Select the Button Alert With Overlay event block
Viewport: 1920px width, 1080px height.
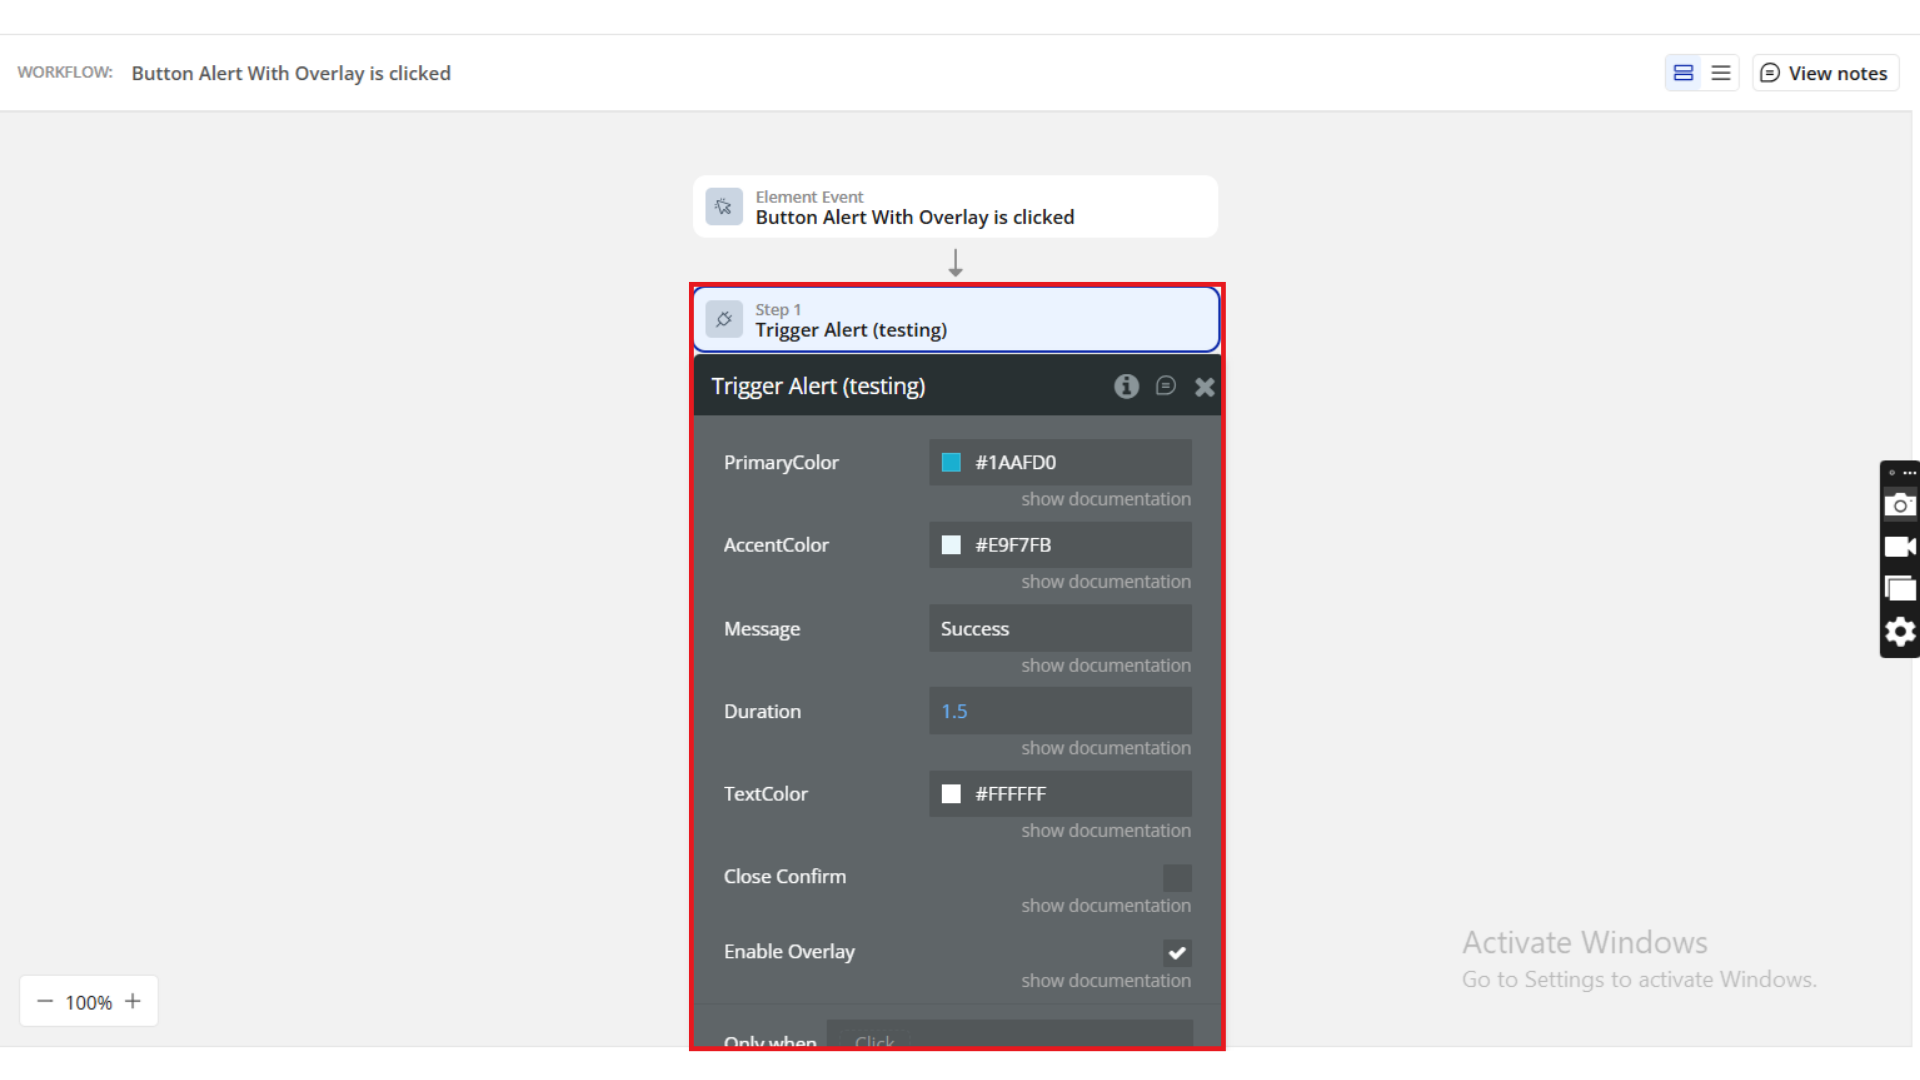(955, 207)
